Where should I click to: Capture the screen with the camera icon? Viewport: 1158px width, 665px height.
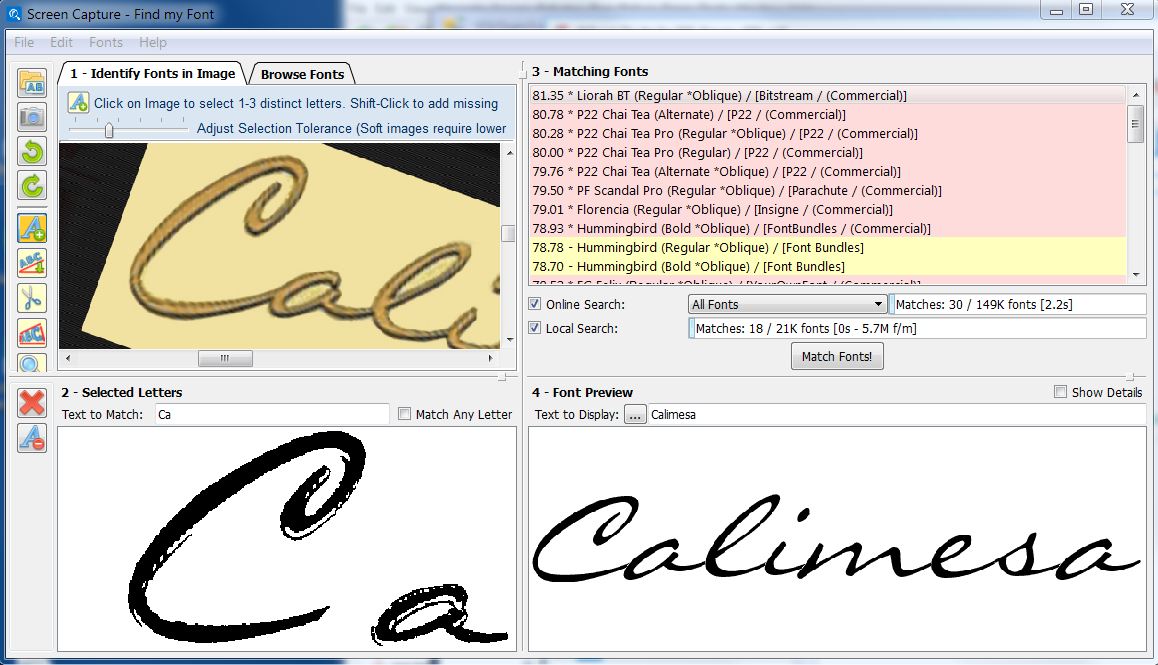coord(32,117)
